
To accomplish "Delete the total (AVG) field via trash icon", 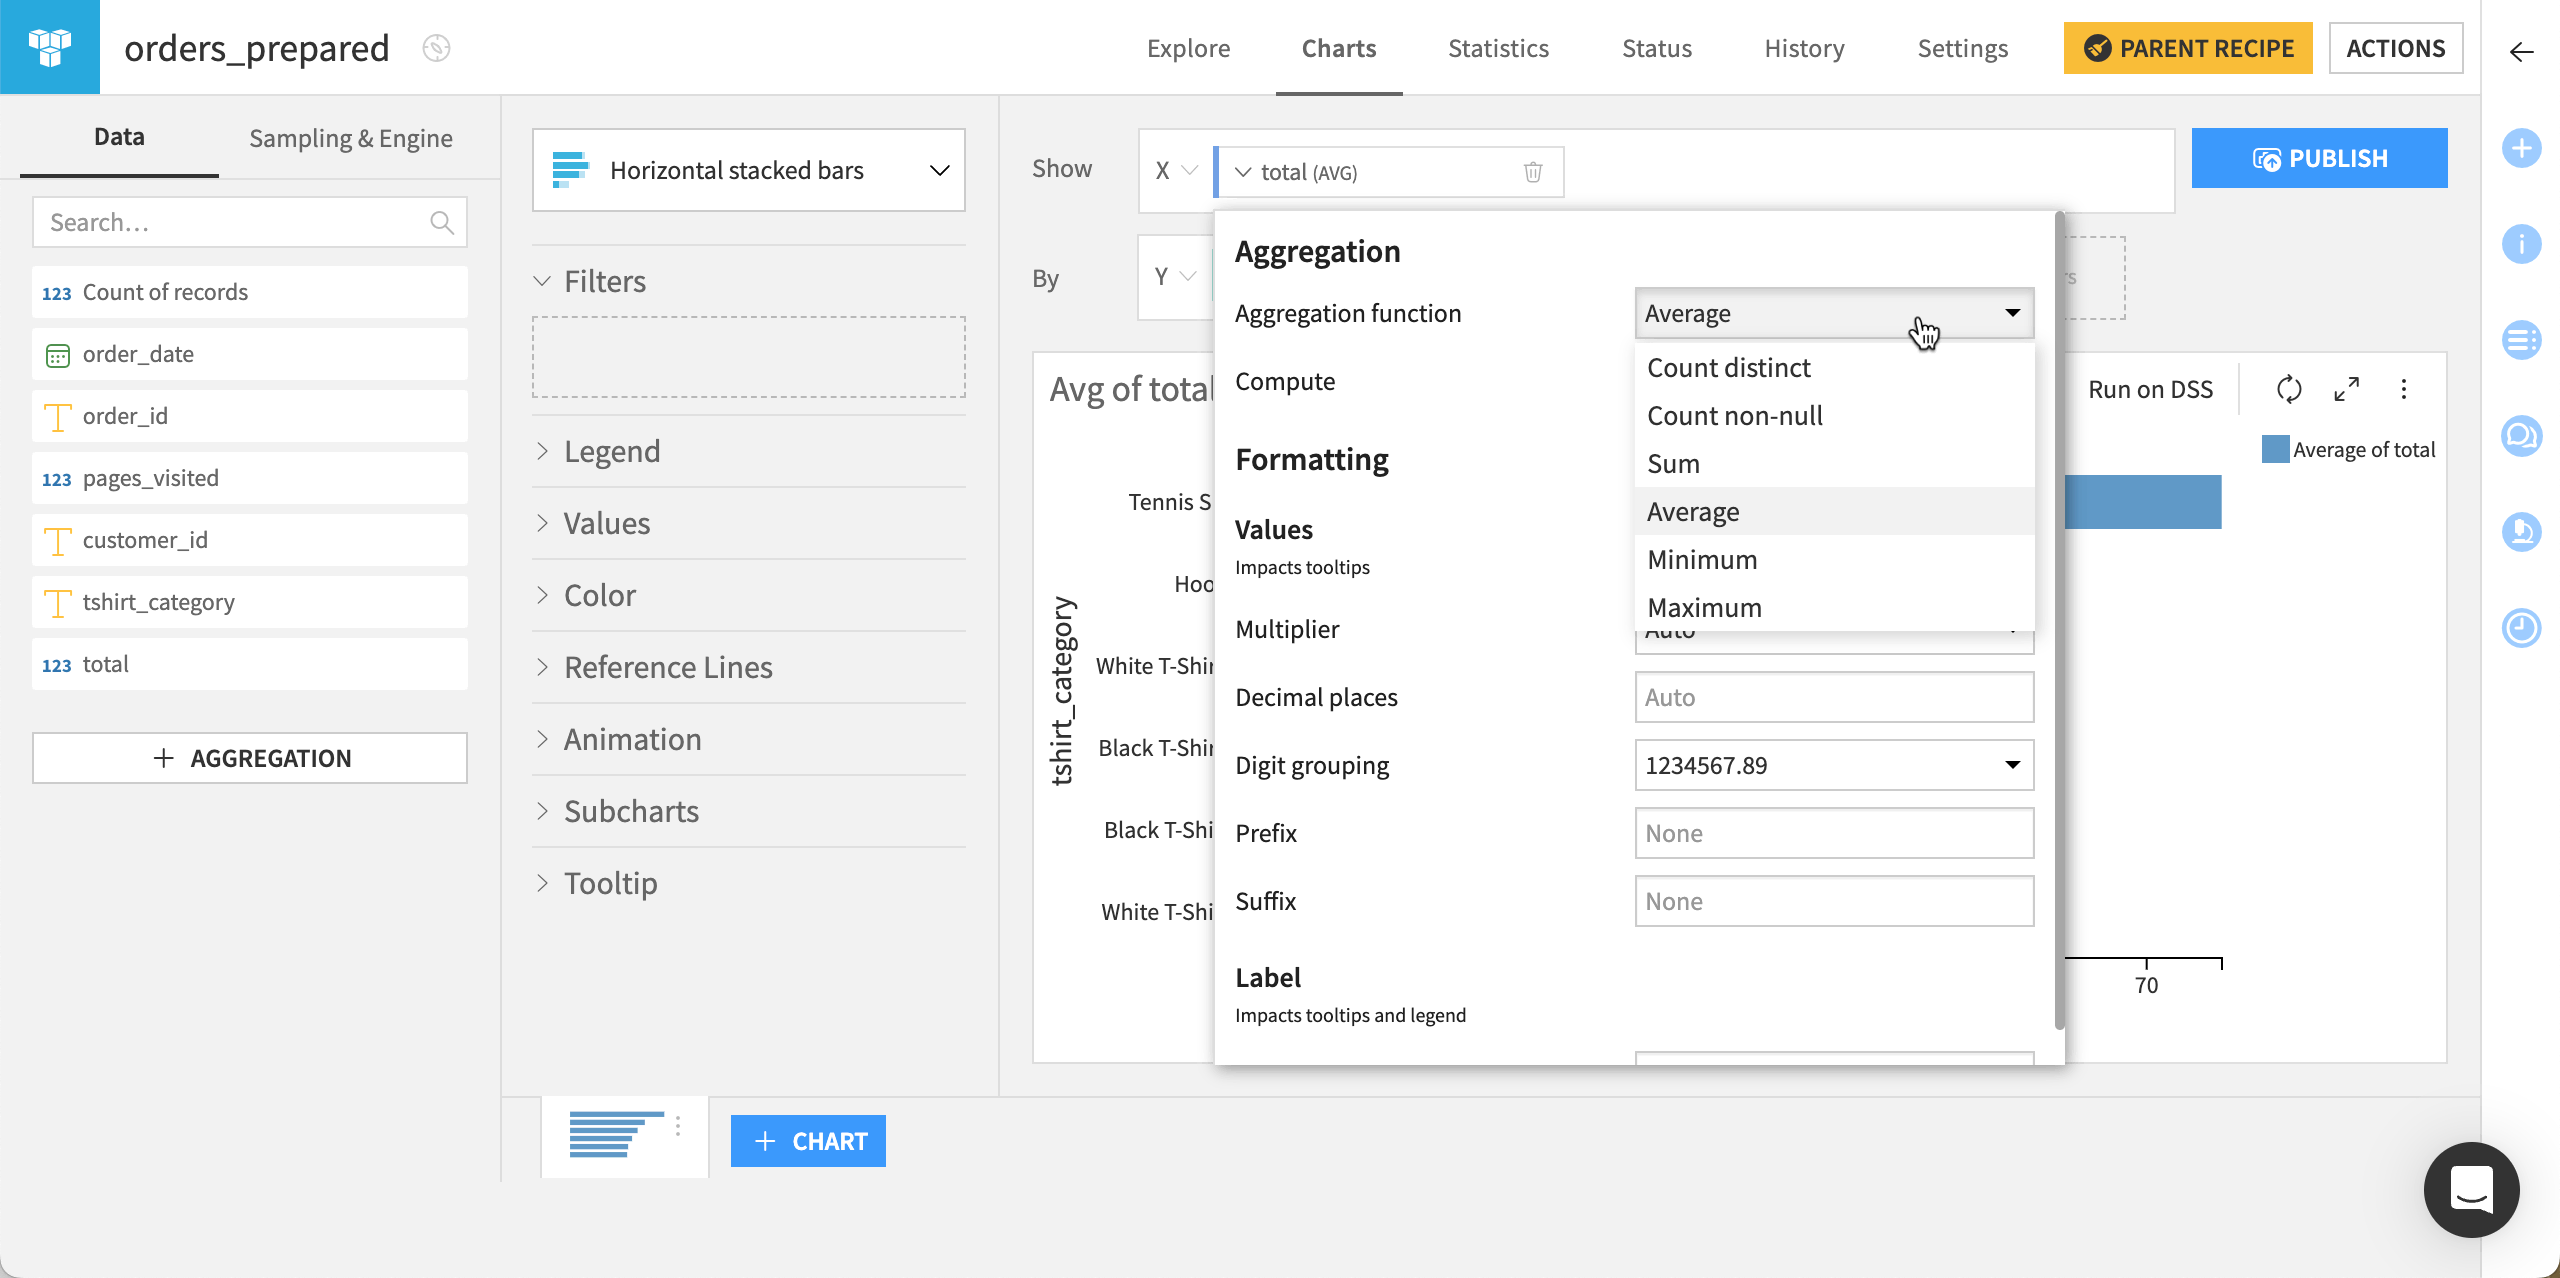I will click(x=1533, y=171).
